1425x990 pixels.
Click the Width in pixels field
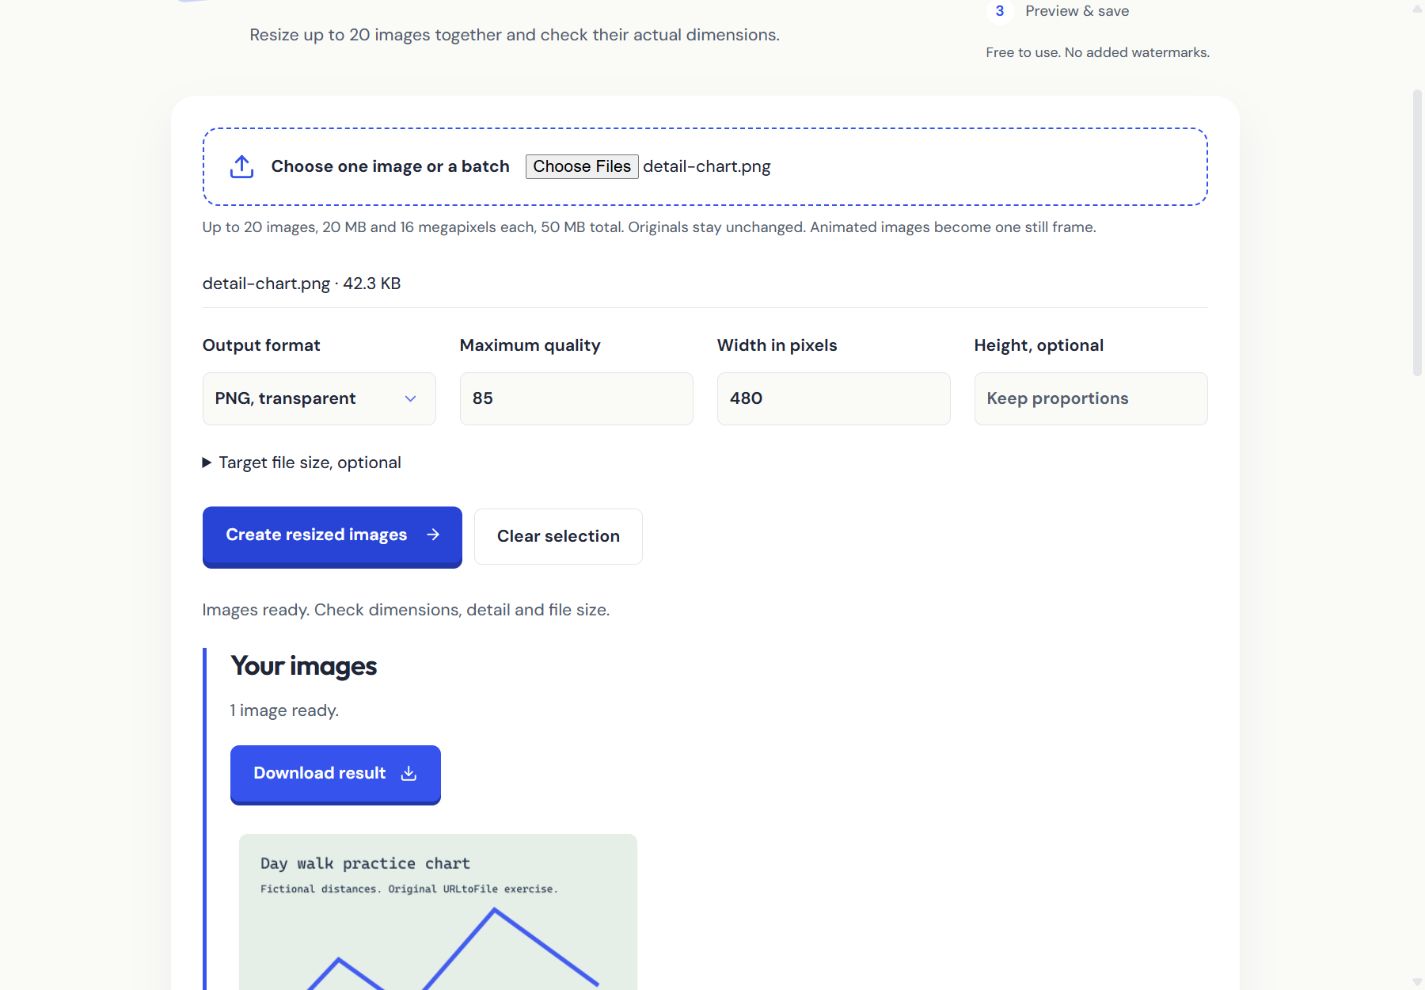pyautogui.click(x=833, y=398)
